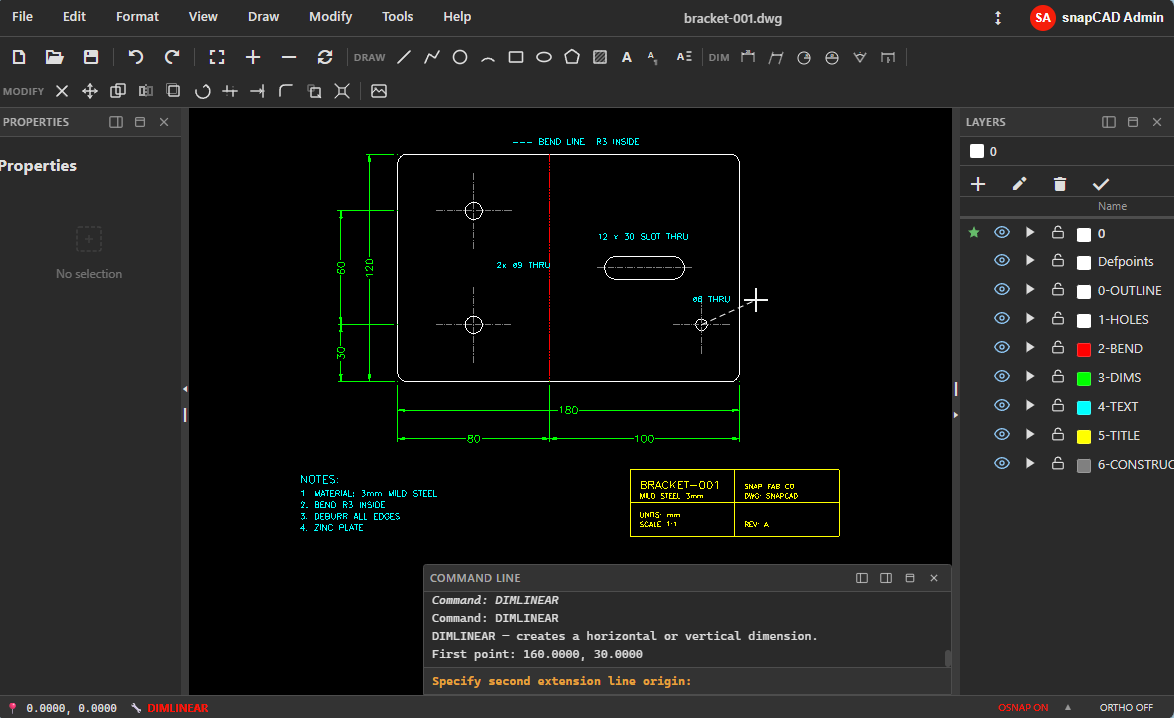
Task: Hide the 0-OUTLINE layer
Action: [x=1002, y=290]
